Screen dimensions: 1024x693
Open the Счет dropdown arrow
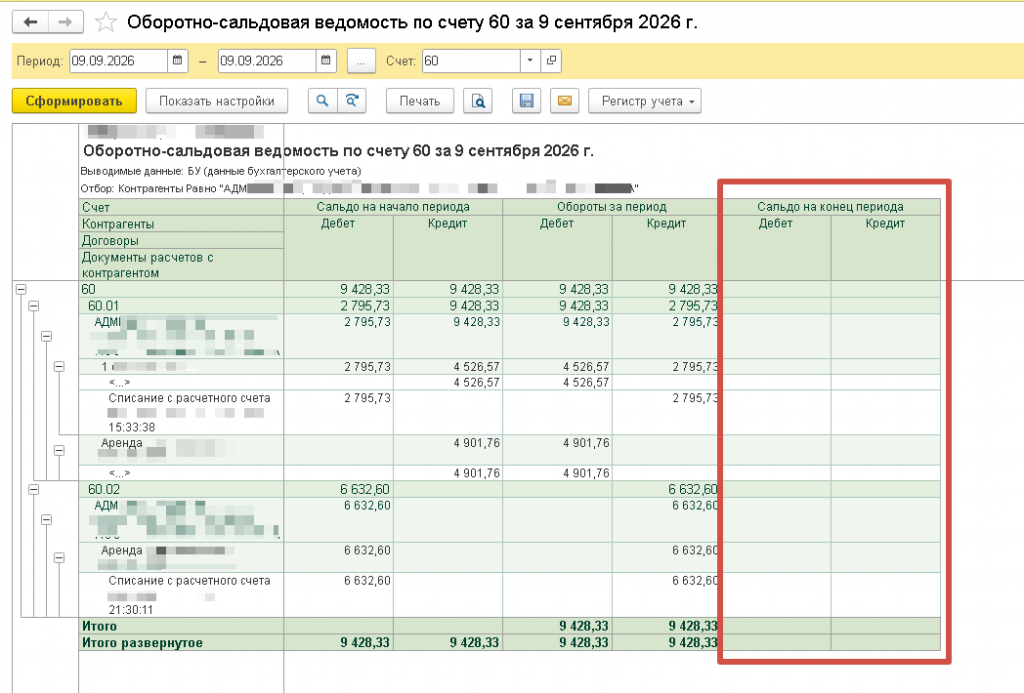(x=530, y=61)
